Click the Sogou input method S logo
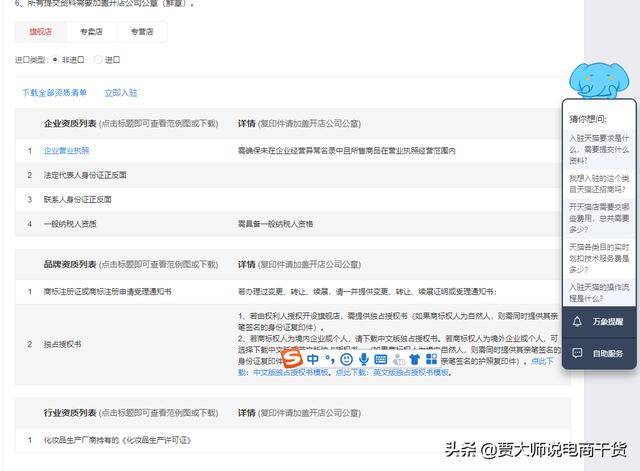Viewport: 640px width, 471px height. (x=292, y=358)
